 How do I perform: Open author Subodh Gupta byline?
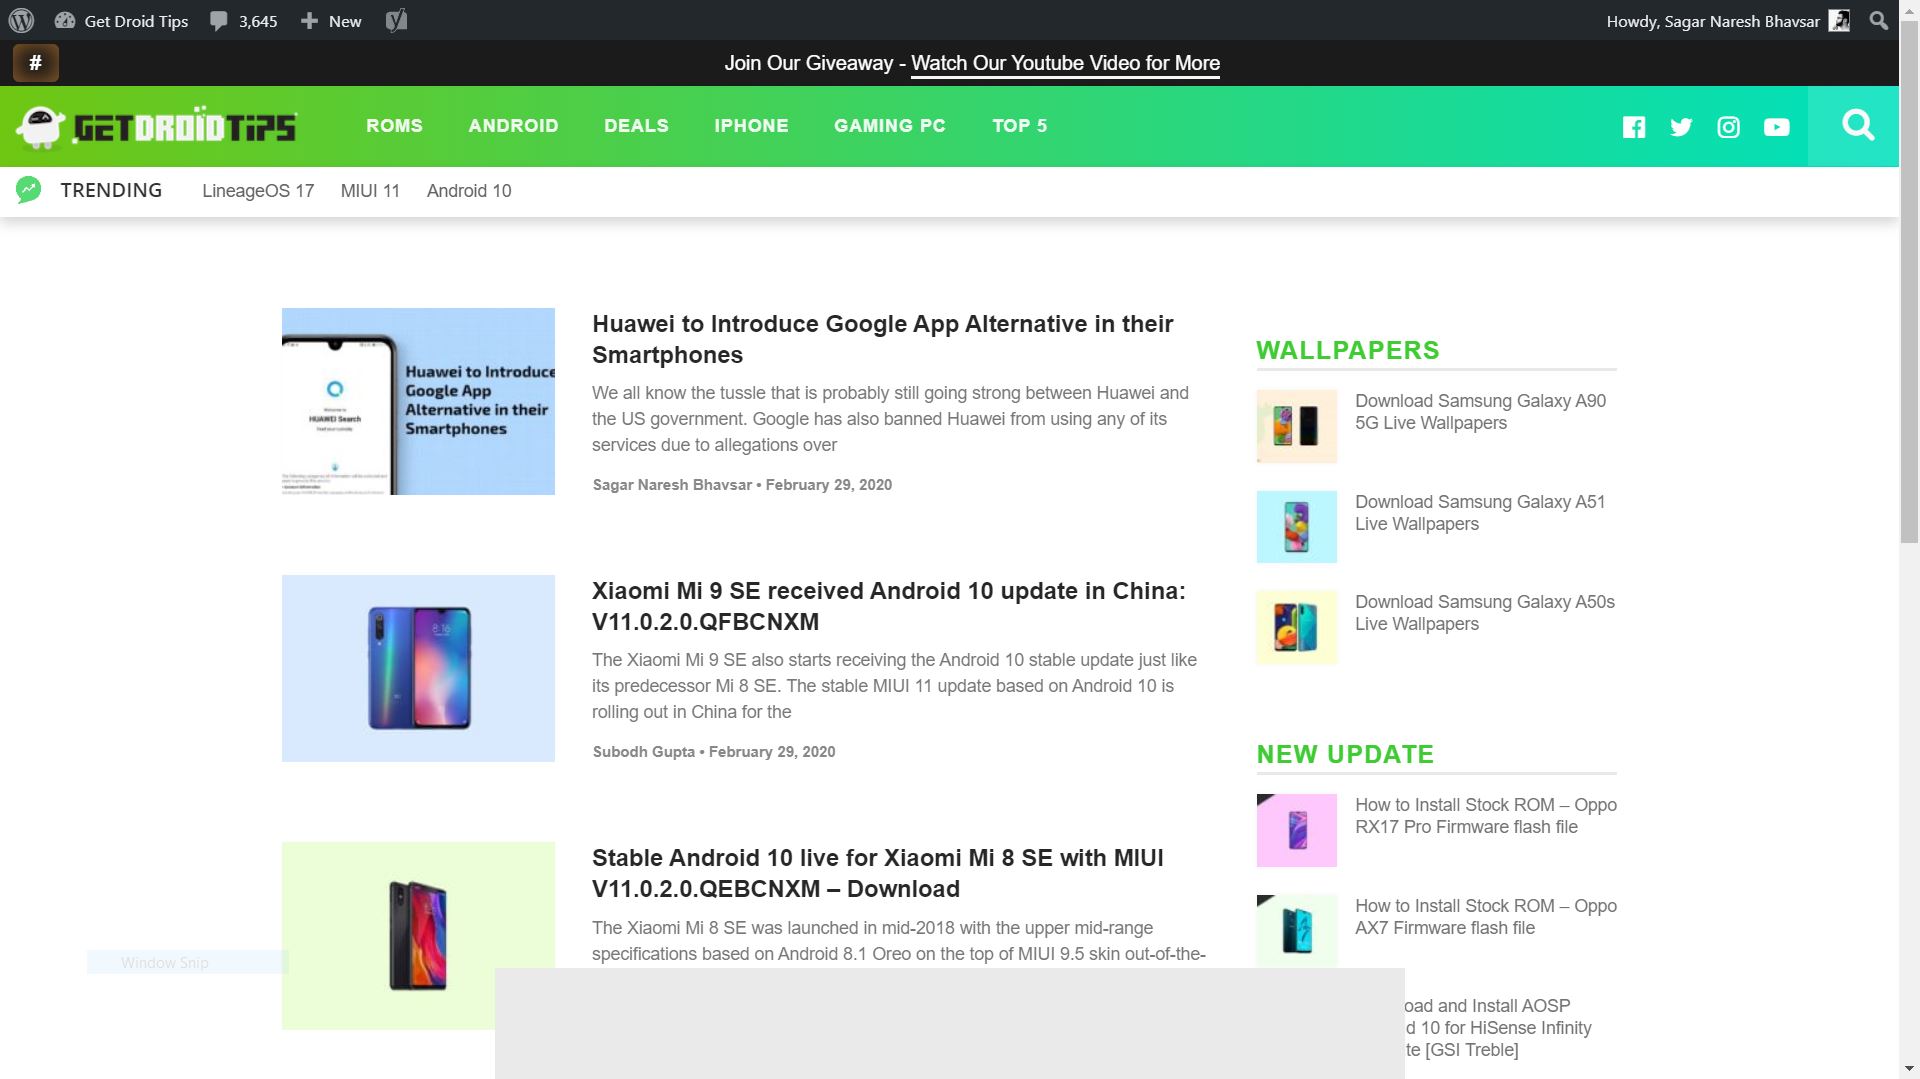pos(644,752)
